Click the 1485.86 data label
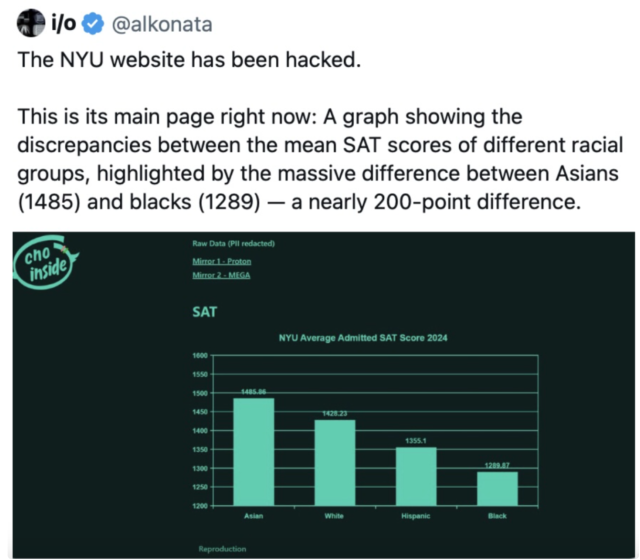Screen dimensions: 640x560 253,392
